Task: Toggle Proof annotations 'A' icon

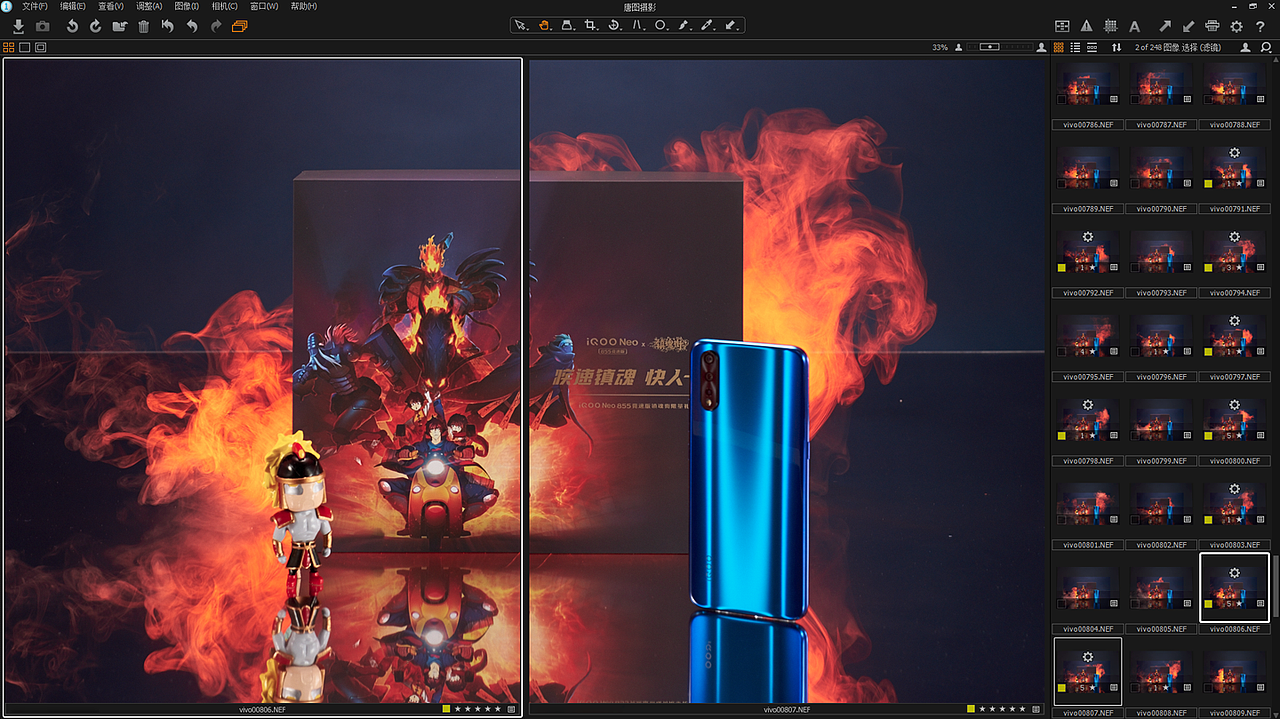Action: point(1134,26)
